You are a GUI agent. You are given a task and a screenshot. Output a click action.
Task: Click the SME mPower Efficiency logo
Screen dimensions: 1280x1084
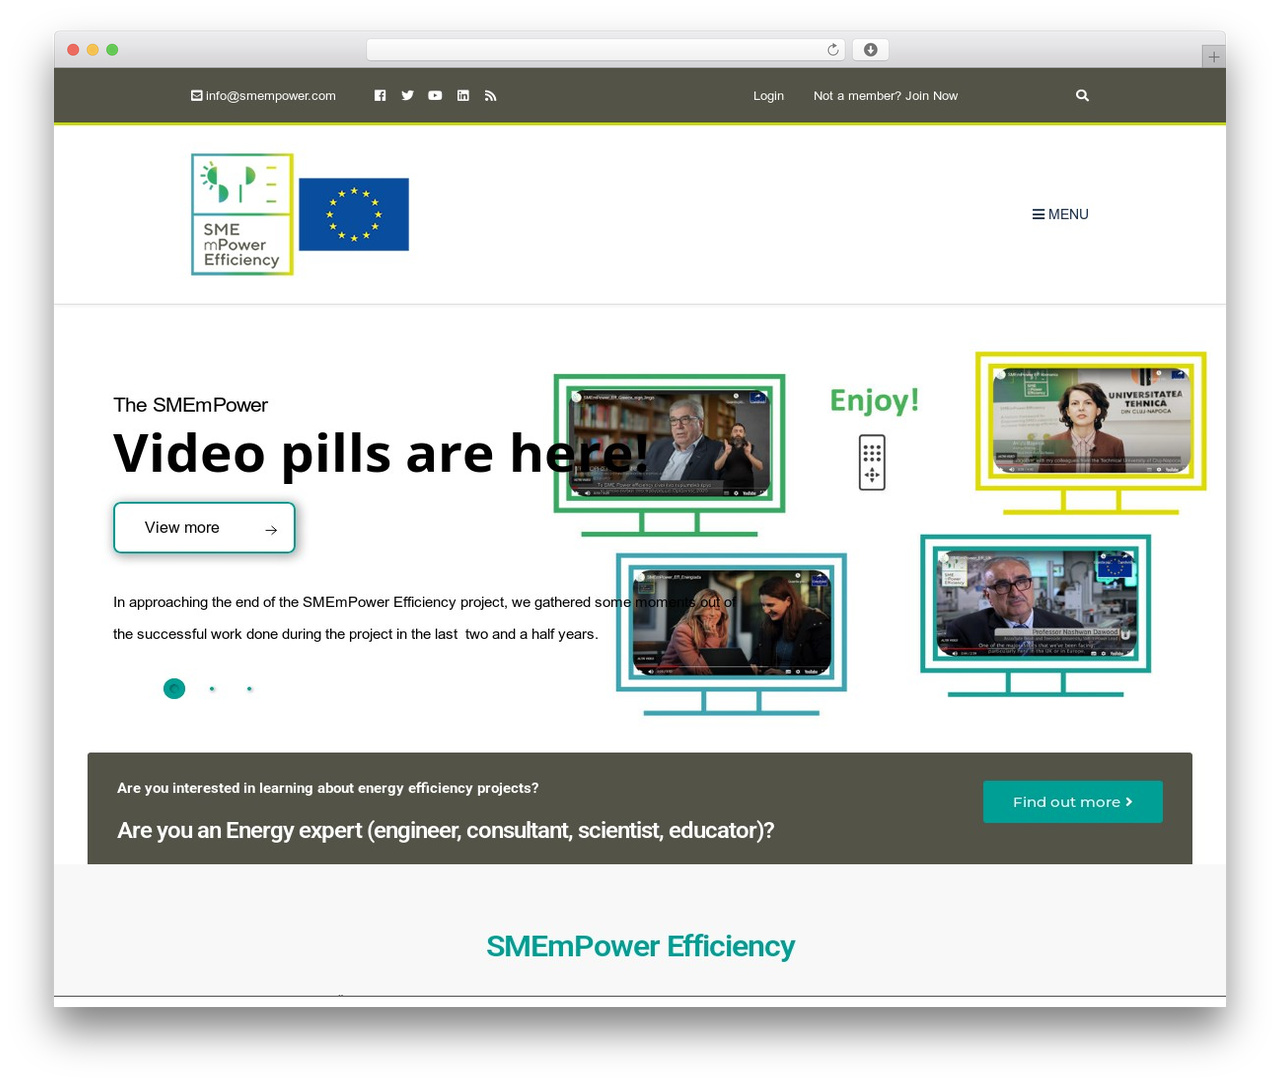[242, 214]
